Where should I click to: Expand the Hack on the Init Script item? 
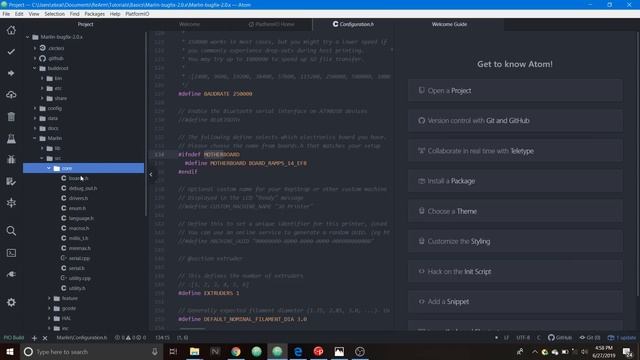coord(515,271)
